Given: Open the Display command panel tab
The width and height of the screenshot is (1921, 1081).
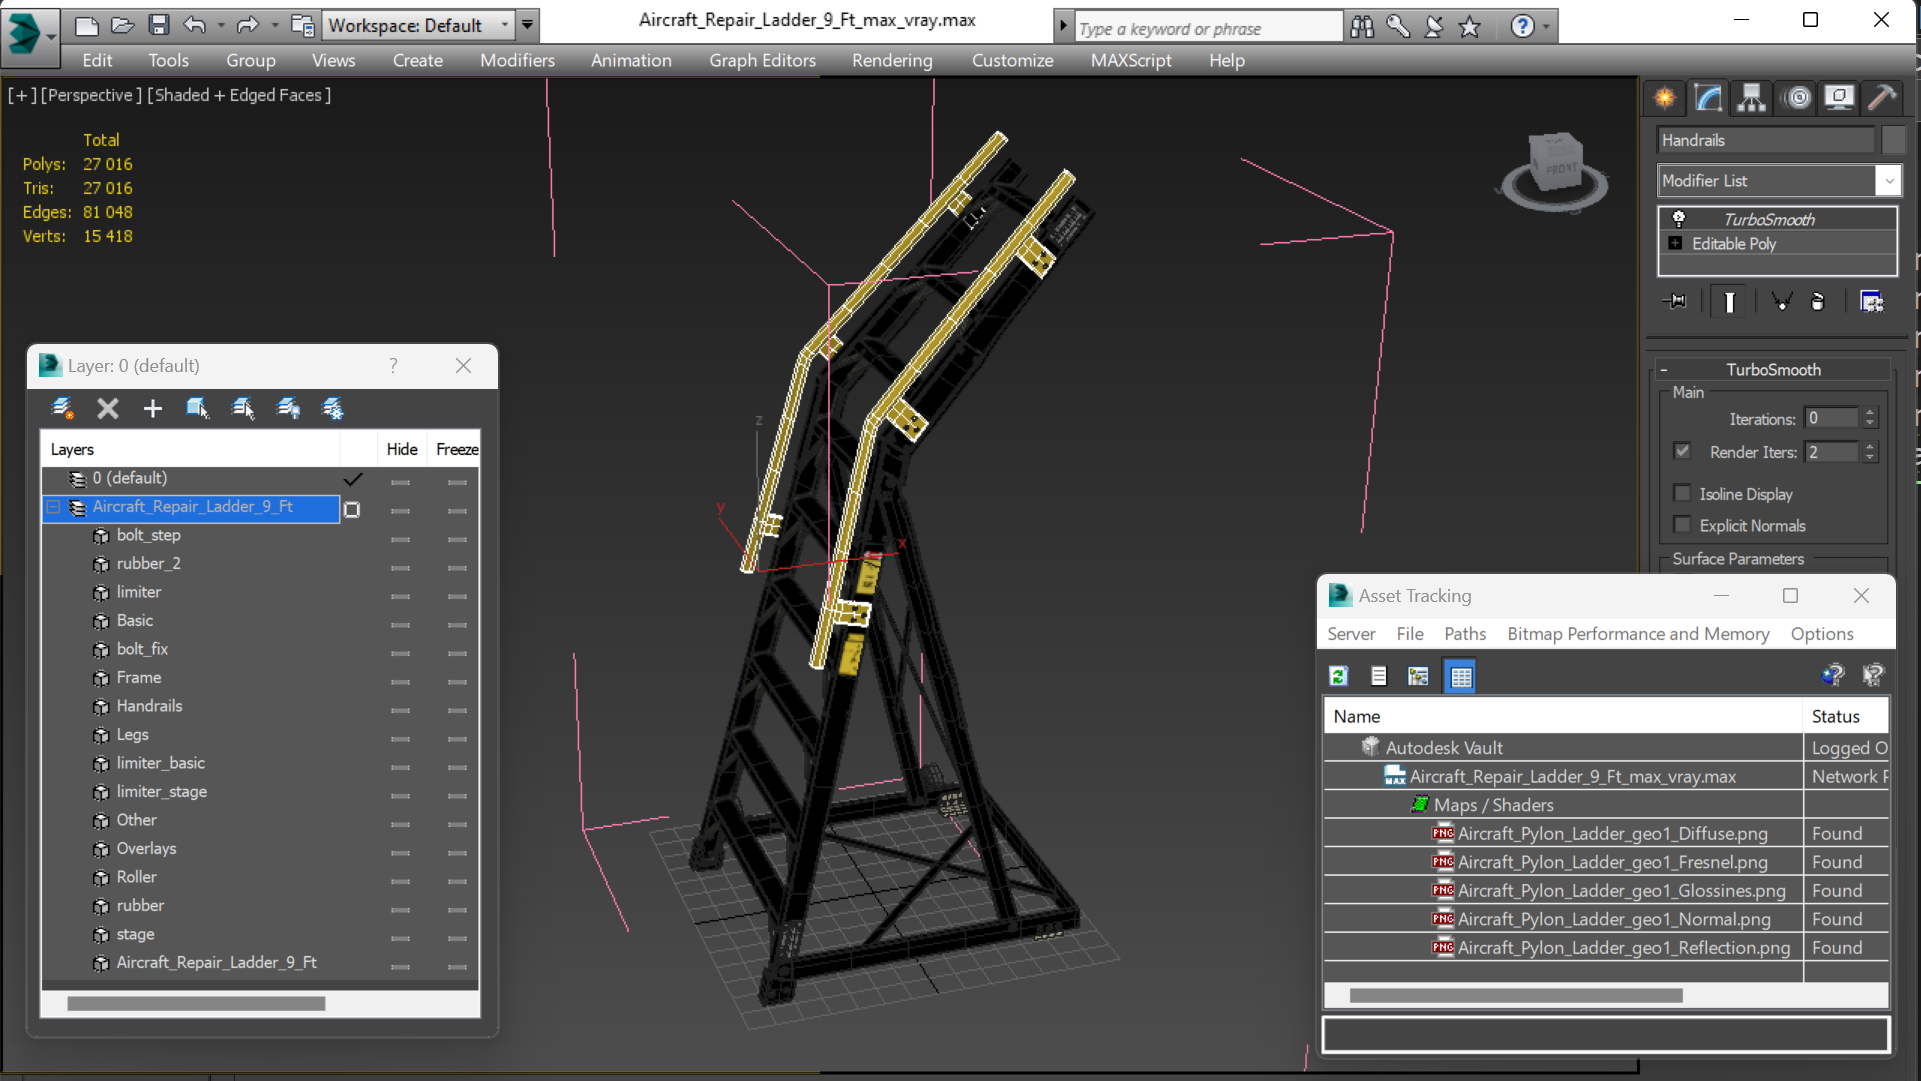Looking at the screenshot, I should [1838, 98].
